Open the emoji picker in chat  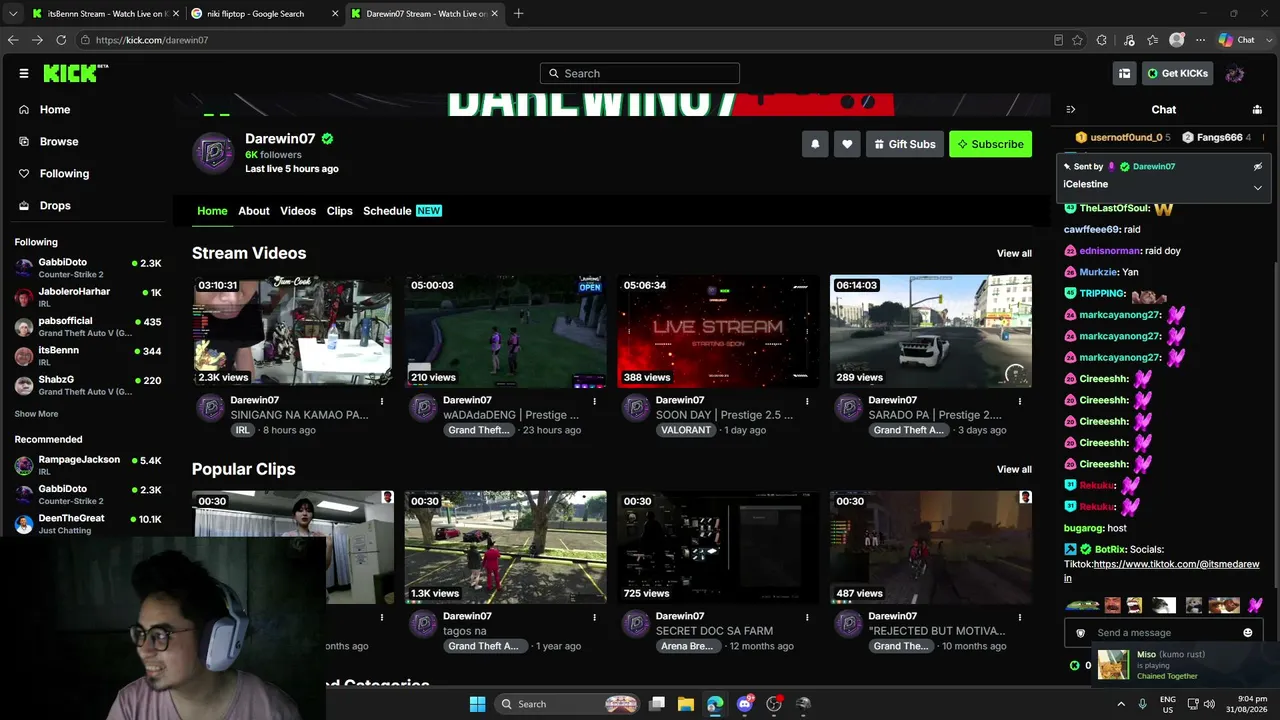coord(1248,632)
